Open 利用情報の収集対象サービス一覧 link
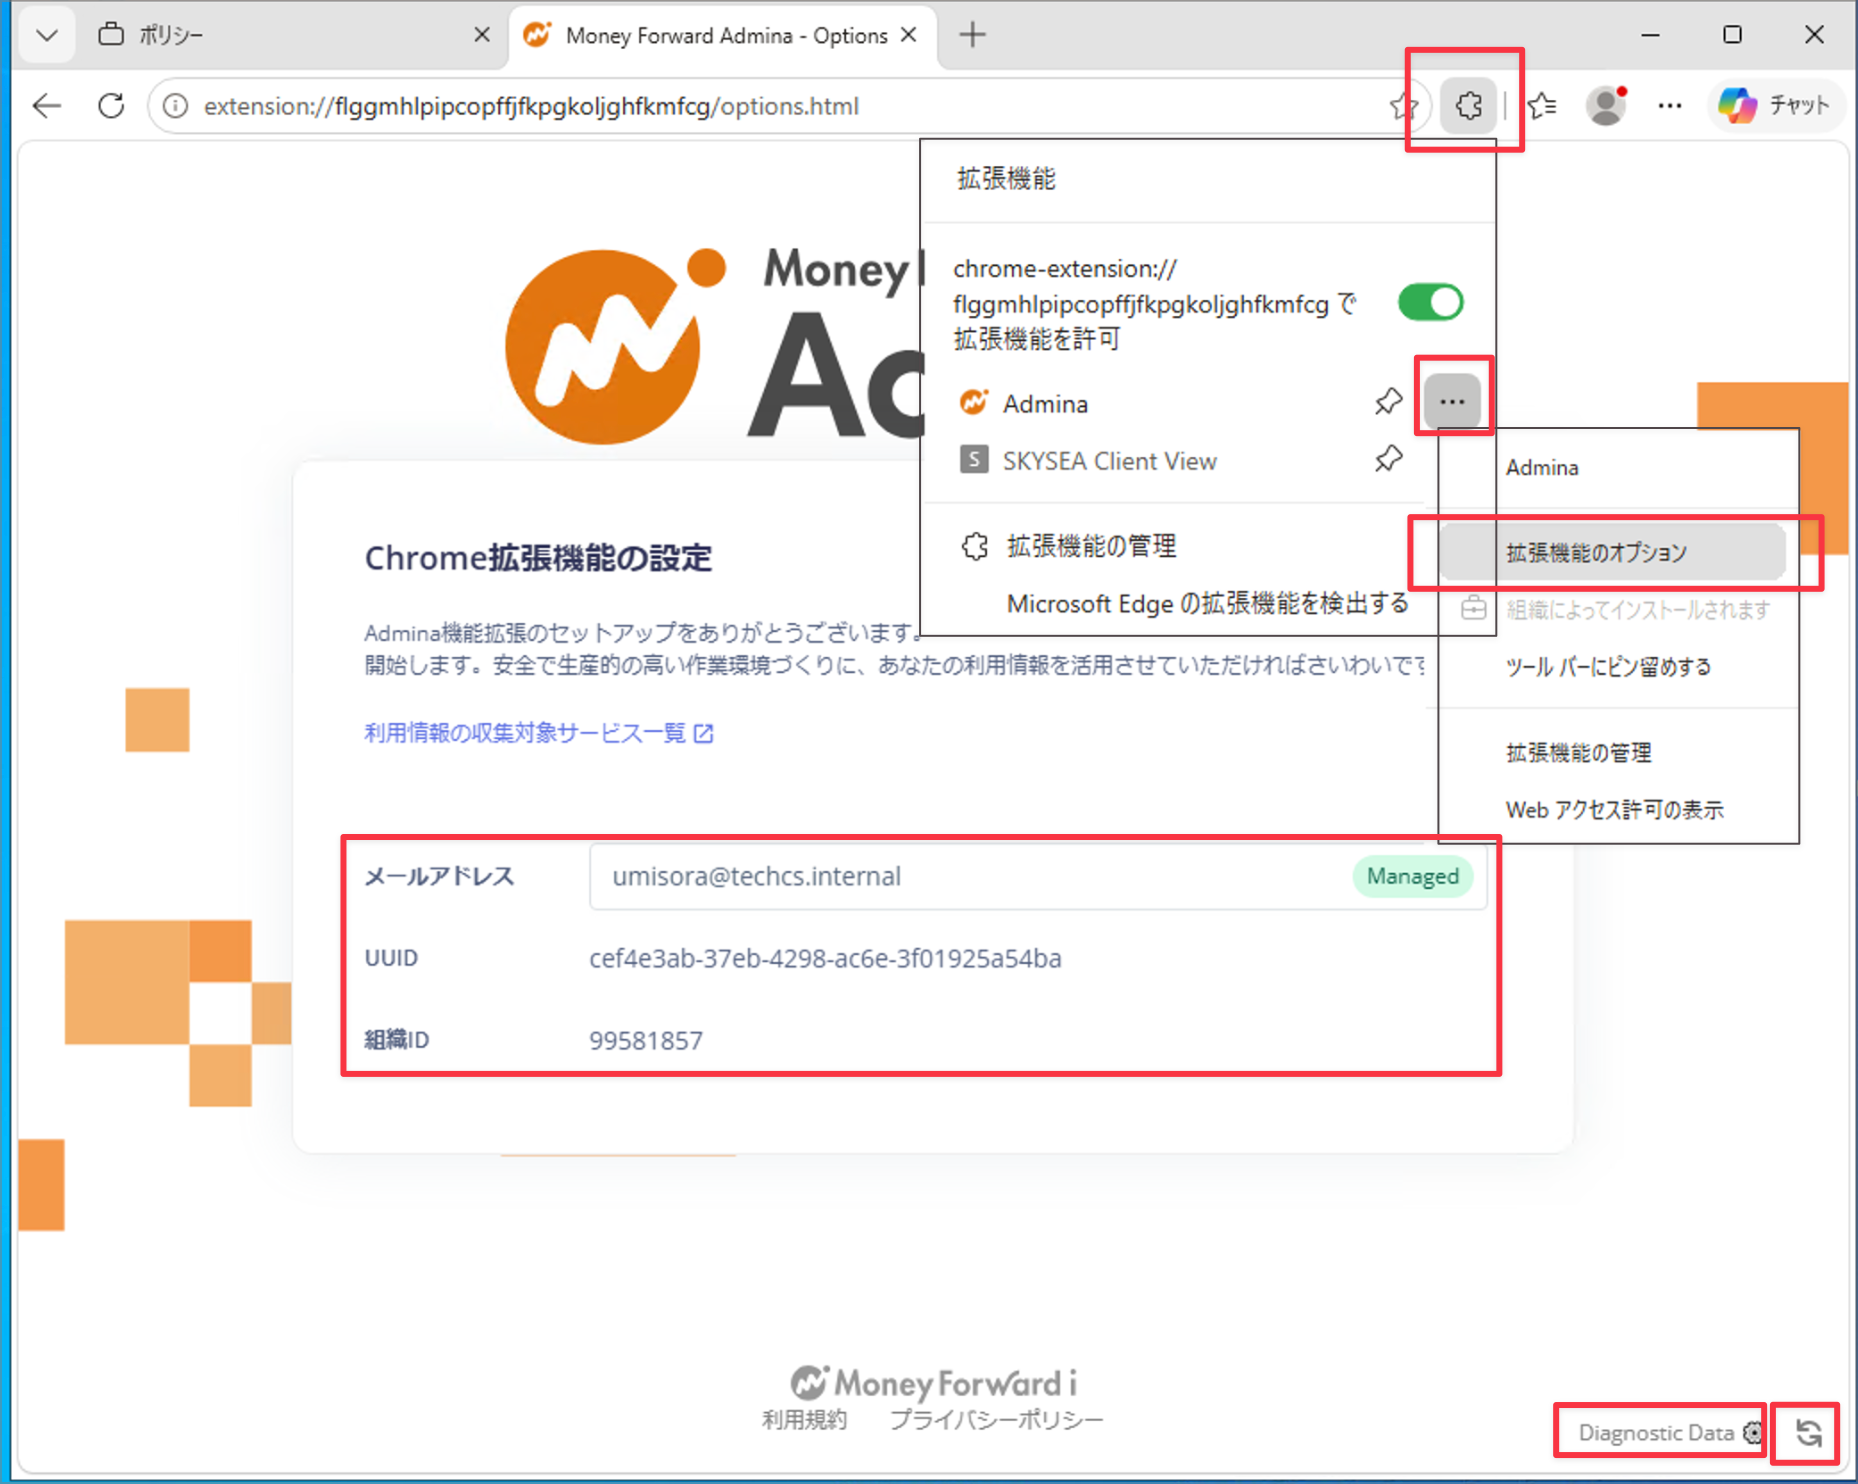This screenshot has height=1484, width=1858. coord(538,733)
